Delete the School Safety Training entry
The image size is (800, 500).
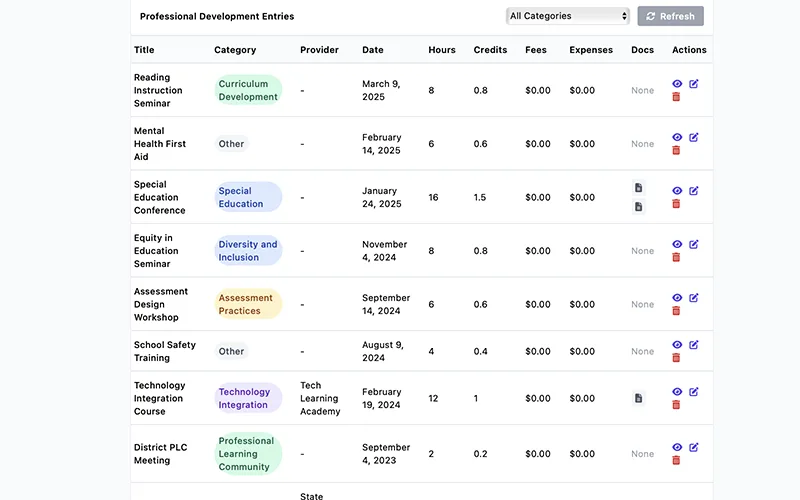(676, 358)
